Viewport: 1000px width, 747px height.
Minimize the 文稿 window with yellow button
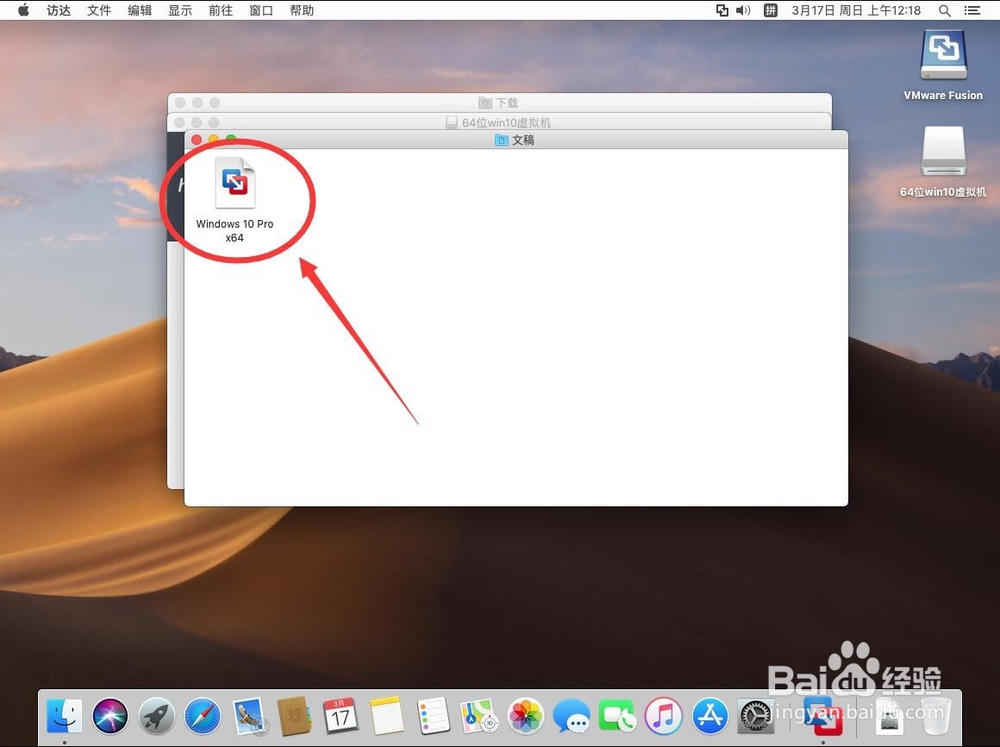click(214, 138)
